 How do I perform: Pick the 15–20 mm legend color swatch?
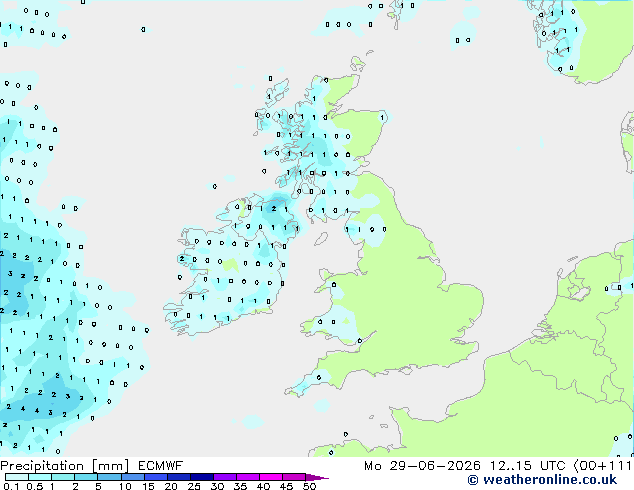tap(155, 477)
